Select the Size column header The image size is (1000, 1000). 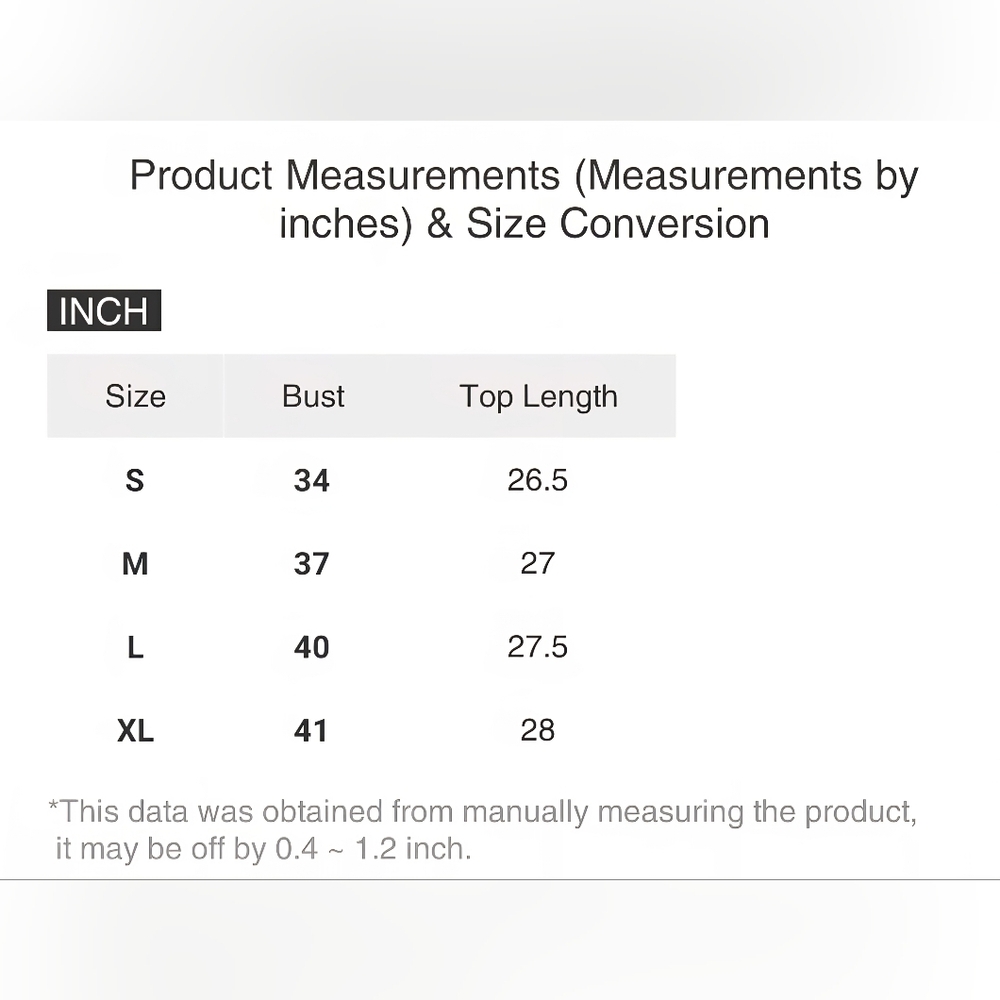[135, 397]
